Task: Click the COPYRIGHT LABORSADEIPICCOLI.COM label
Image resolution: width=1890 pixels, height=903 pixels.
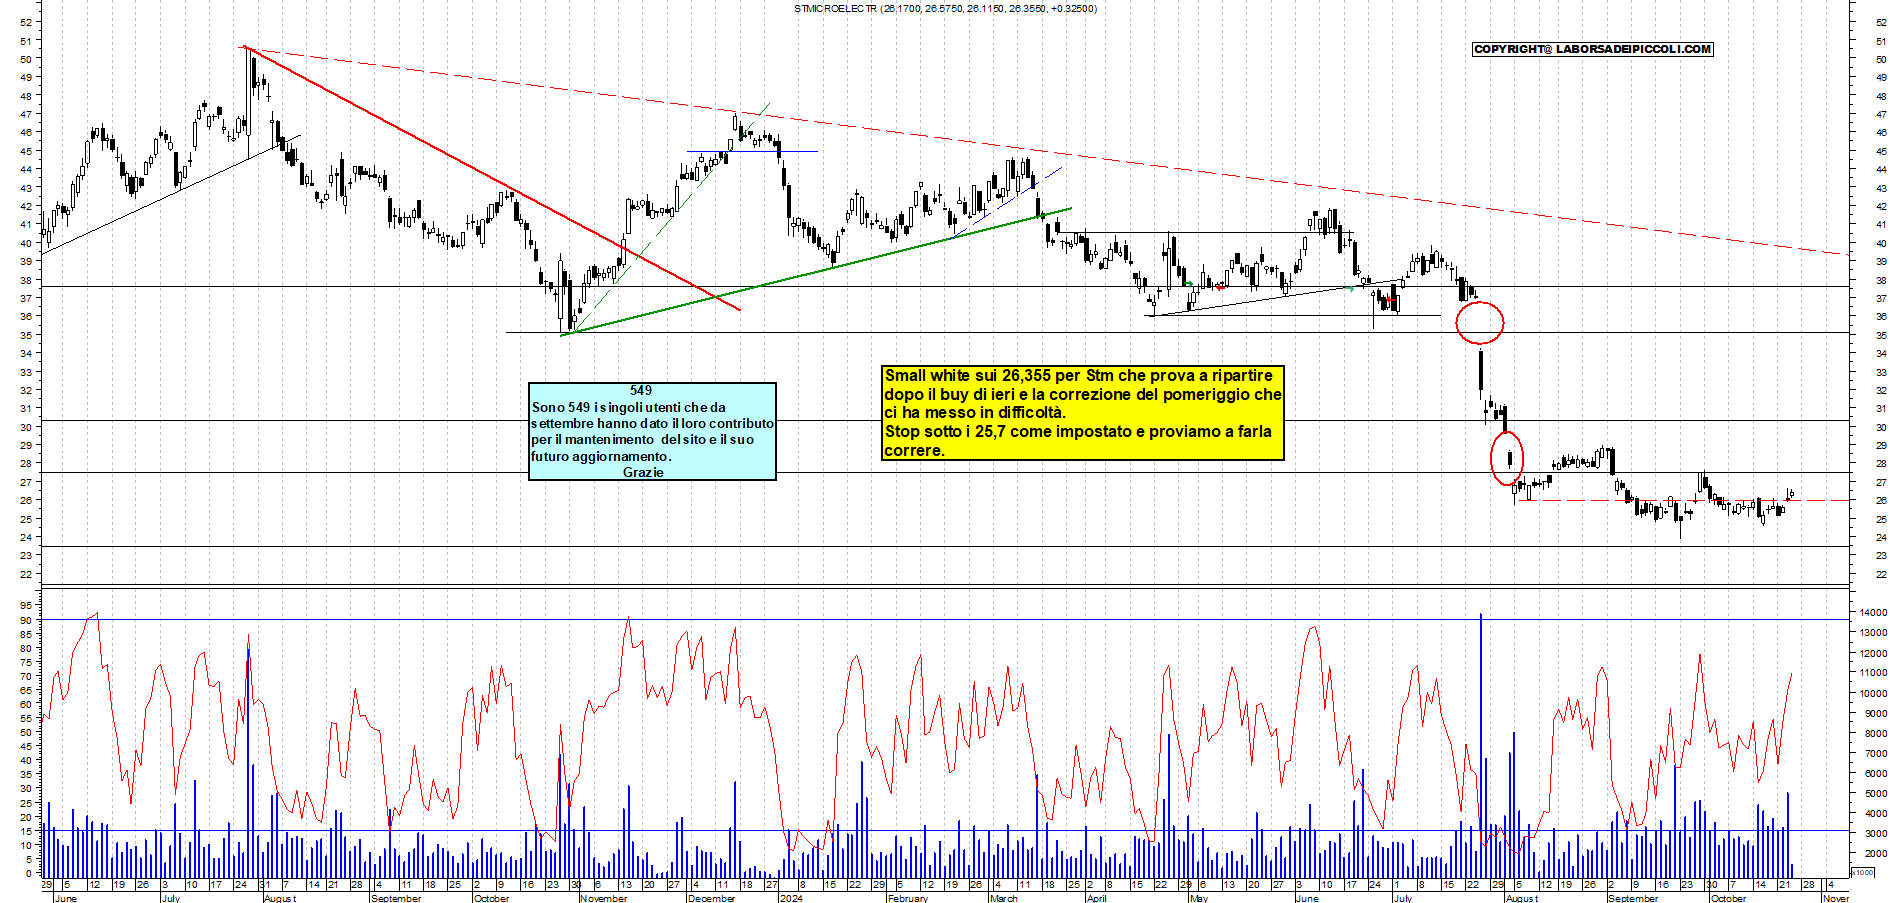Action: tap(1593, 49)
